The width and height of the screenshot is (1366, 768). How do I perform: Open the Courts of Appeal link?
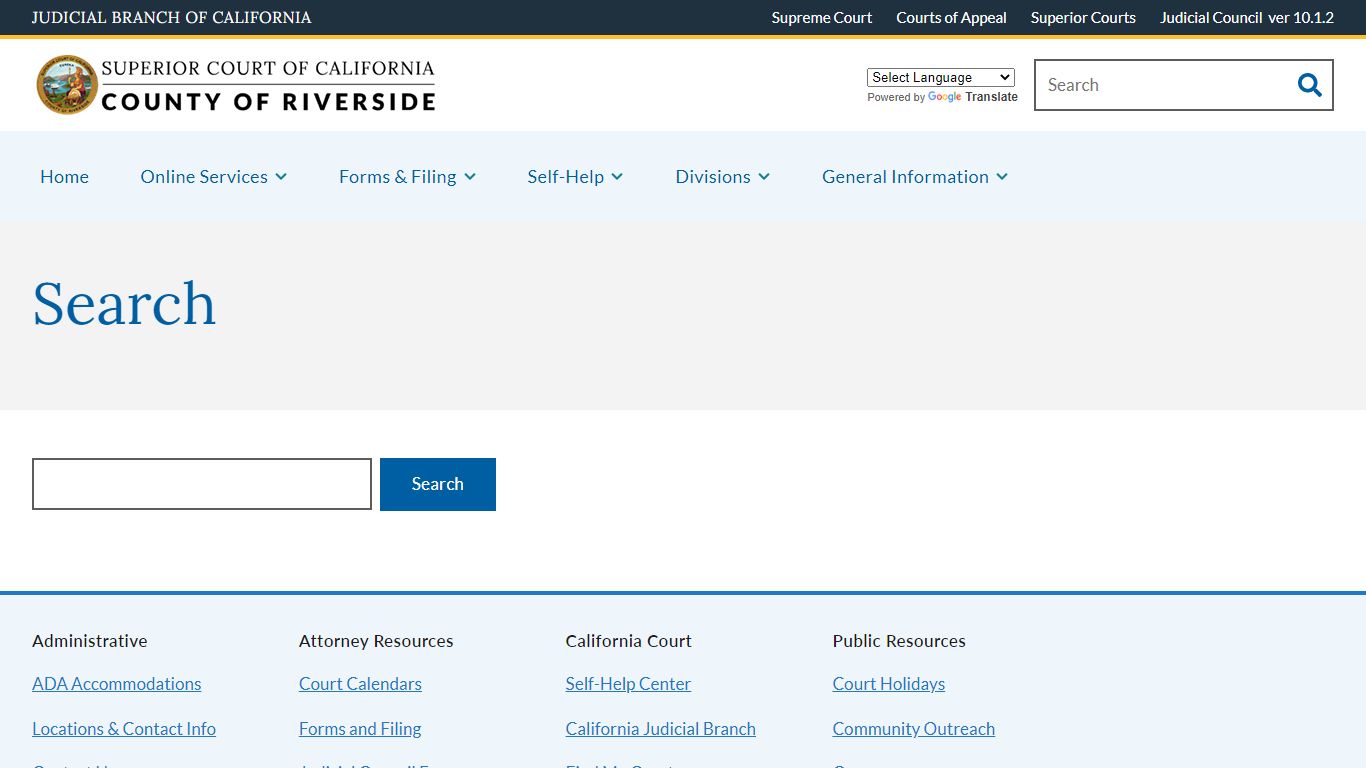(951, 18)
